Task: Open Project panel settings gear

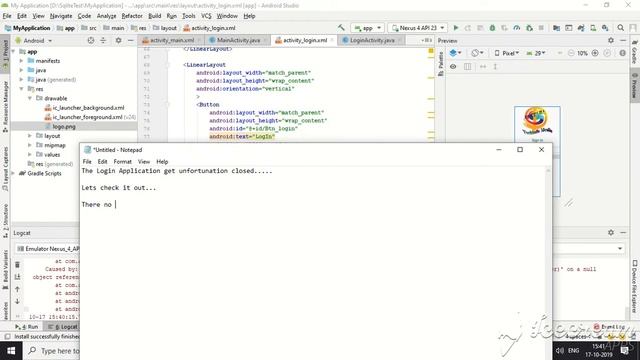Action: pos(118,40)
